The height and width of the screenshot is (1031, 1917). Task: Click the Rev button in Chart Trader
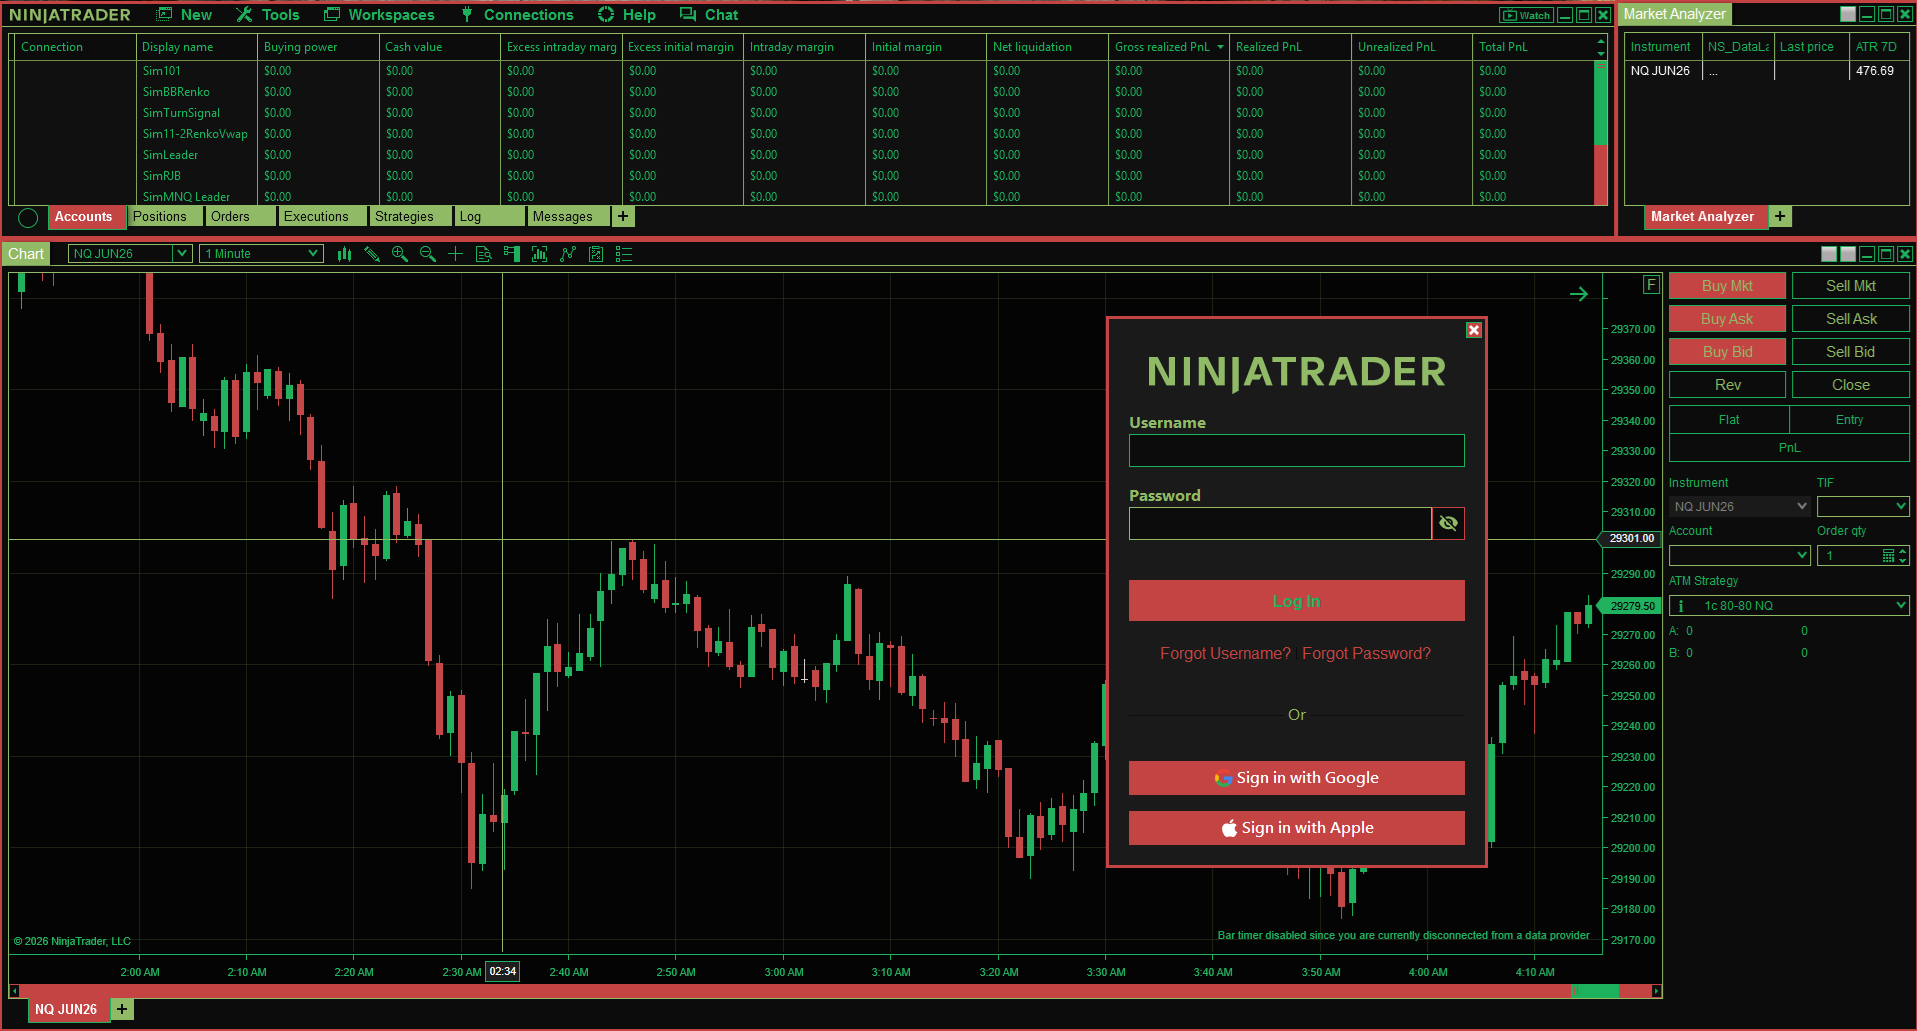point(1727,385)
